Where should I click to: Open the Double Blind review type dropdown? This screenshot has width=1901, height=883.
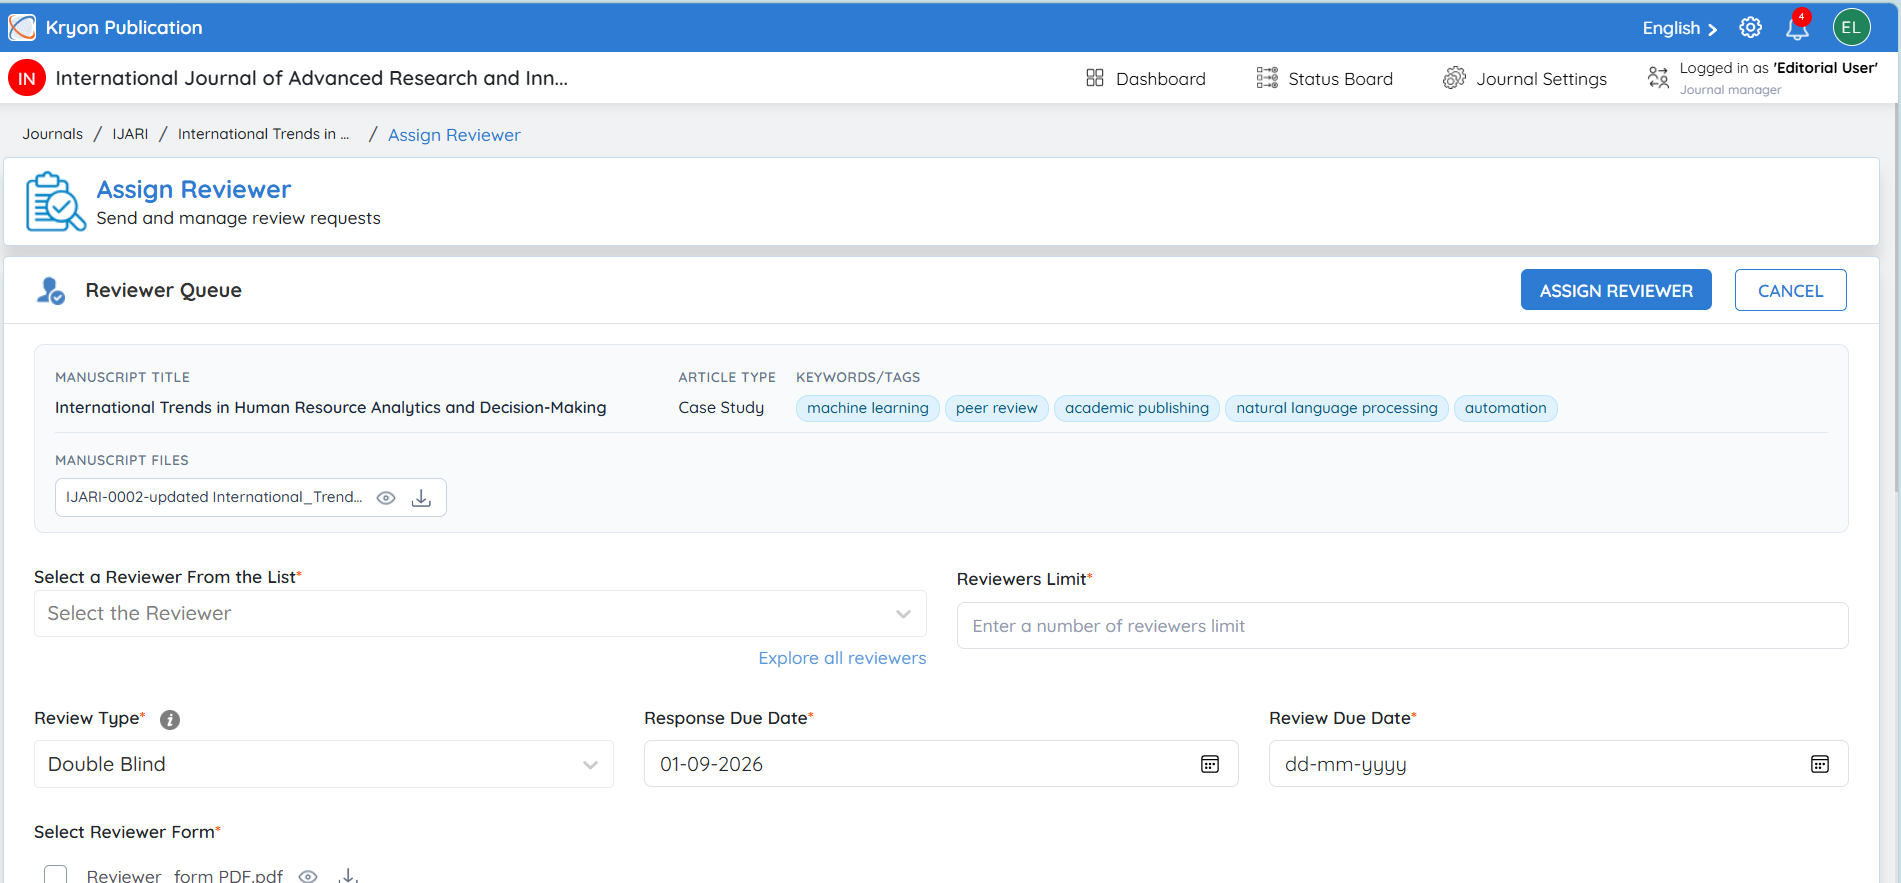point(324,764)
